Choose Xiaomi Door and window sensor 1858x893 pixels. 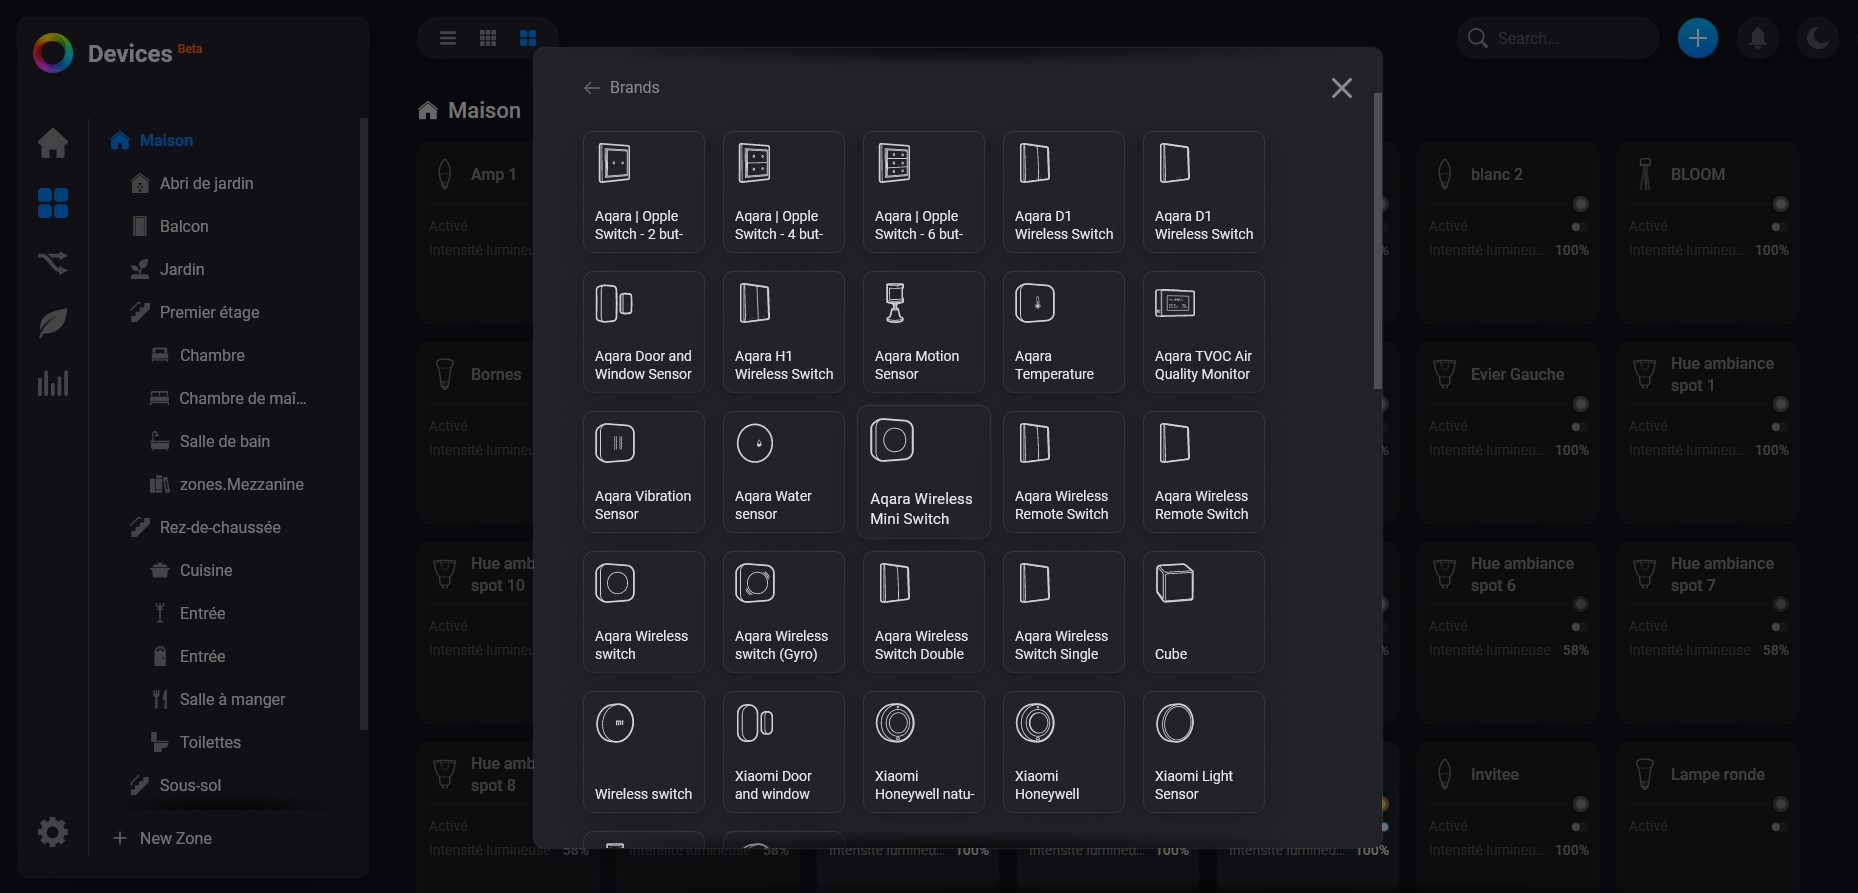coord(784,752)
